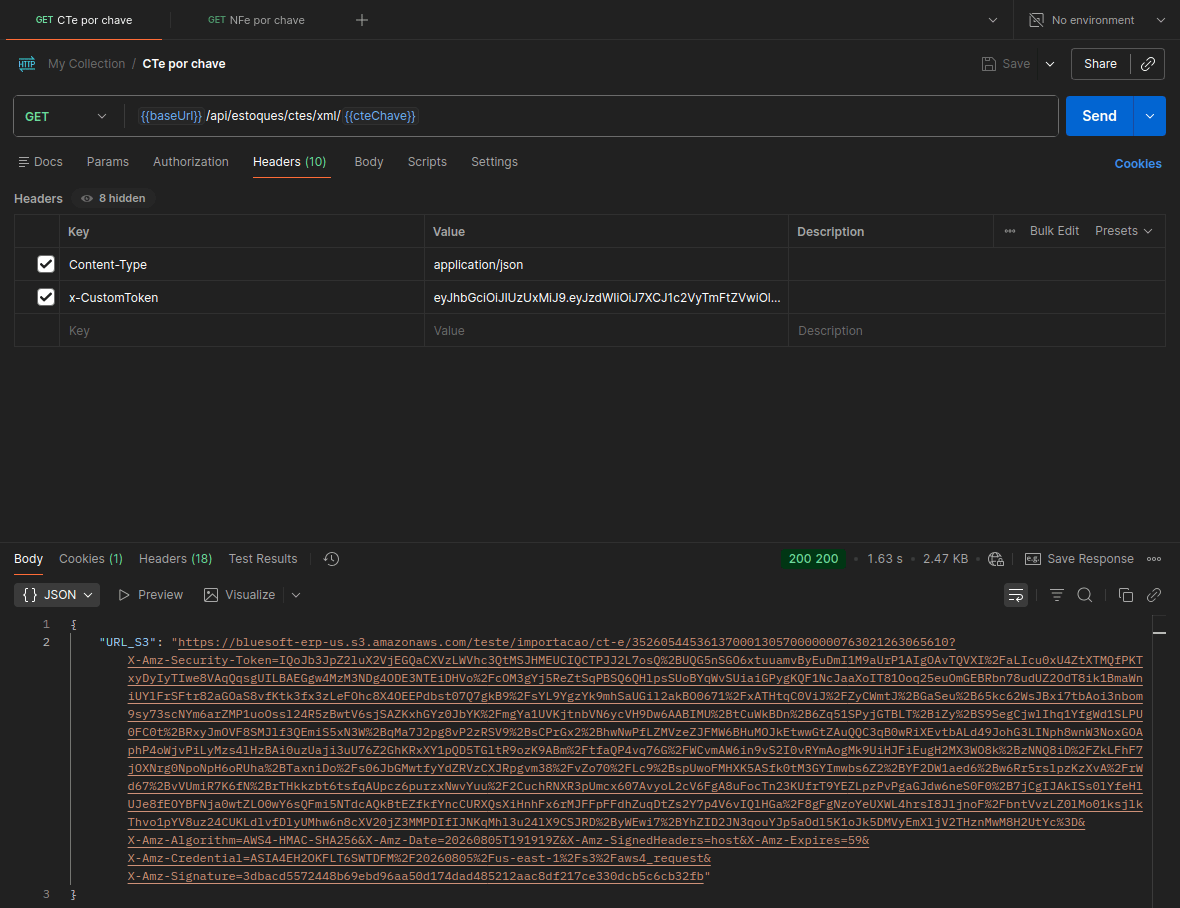Open the environment selector chevron
The width and height of the screenshot is (1180, 908).
pyautogui.click(x=1160, y=20)
